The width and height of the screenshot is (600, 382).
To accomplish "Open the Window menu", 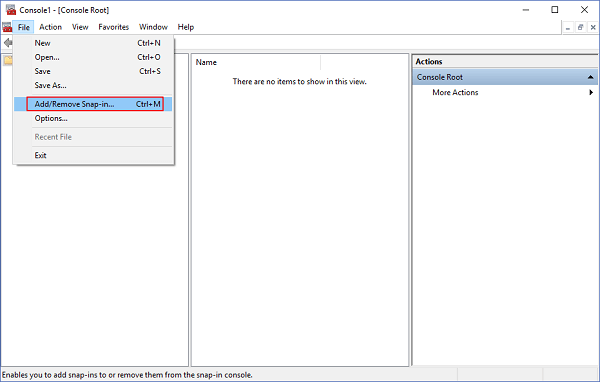I will (153, 27).
